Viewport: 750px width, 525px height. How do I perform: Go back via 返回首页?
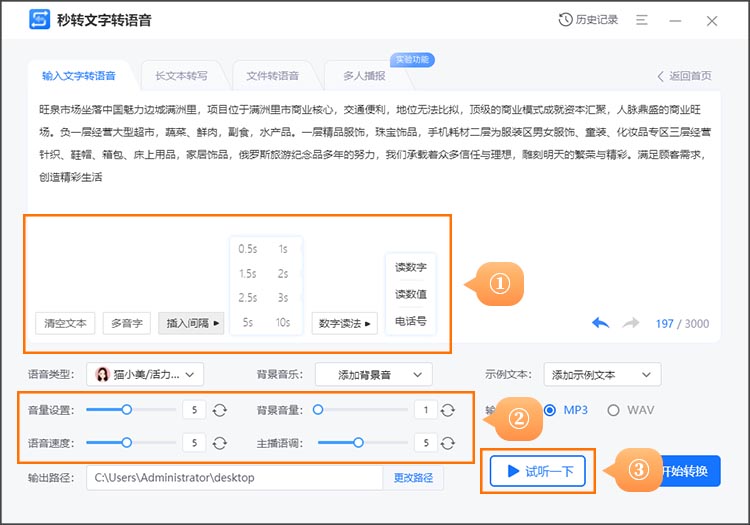[x=684, y=76]
